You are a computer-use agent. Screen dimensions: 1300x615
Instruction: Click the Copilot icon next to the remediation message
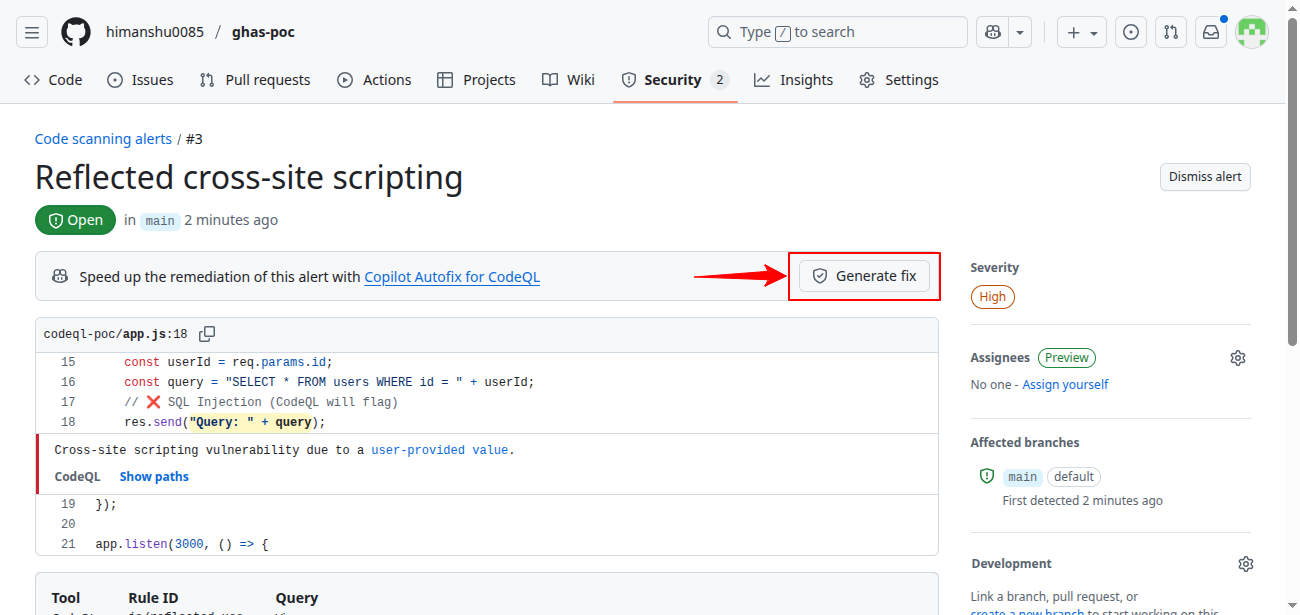coord(60,276)
